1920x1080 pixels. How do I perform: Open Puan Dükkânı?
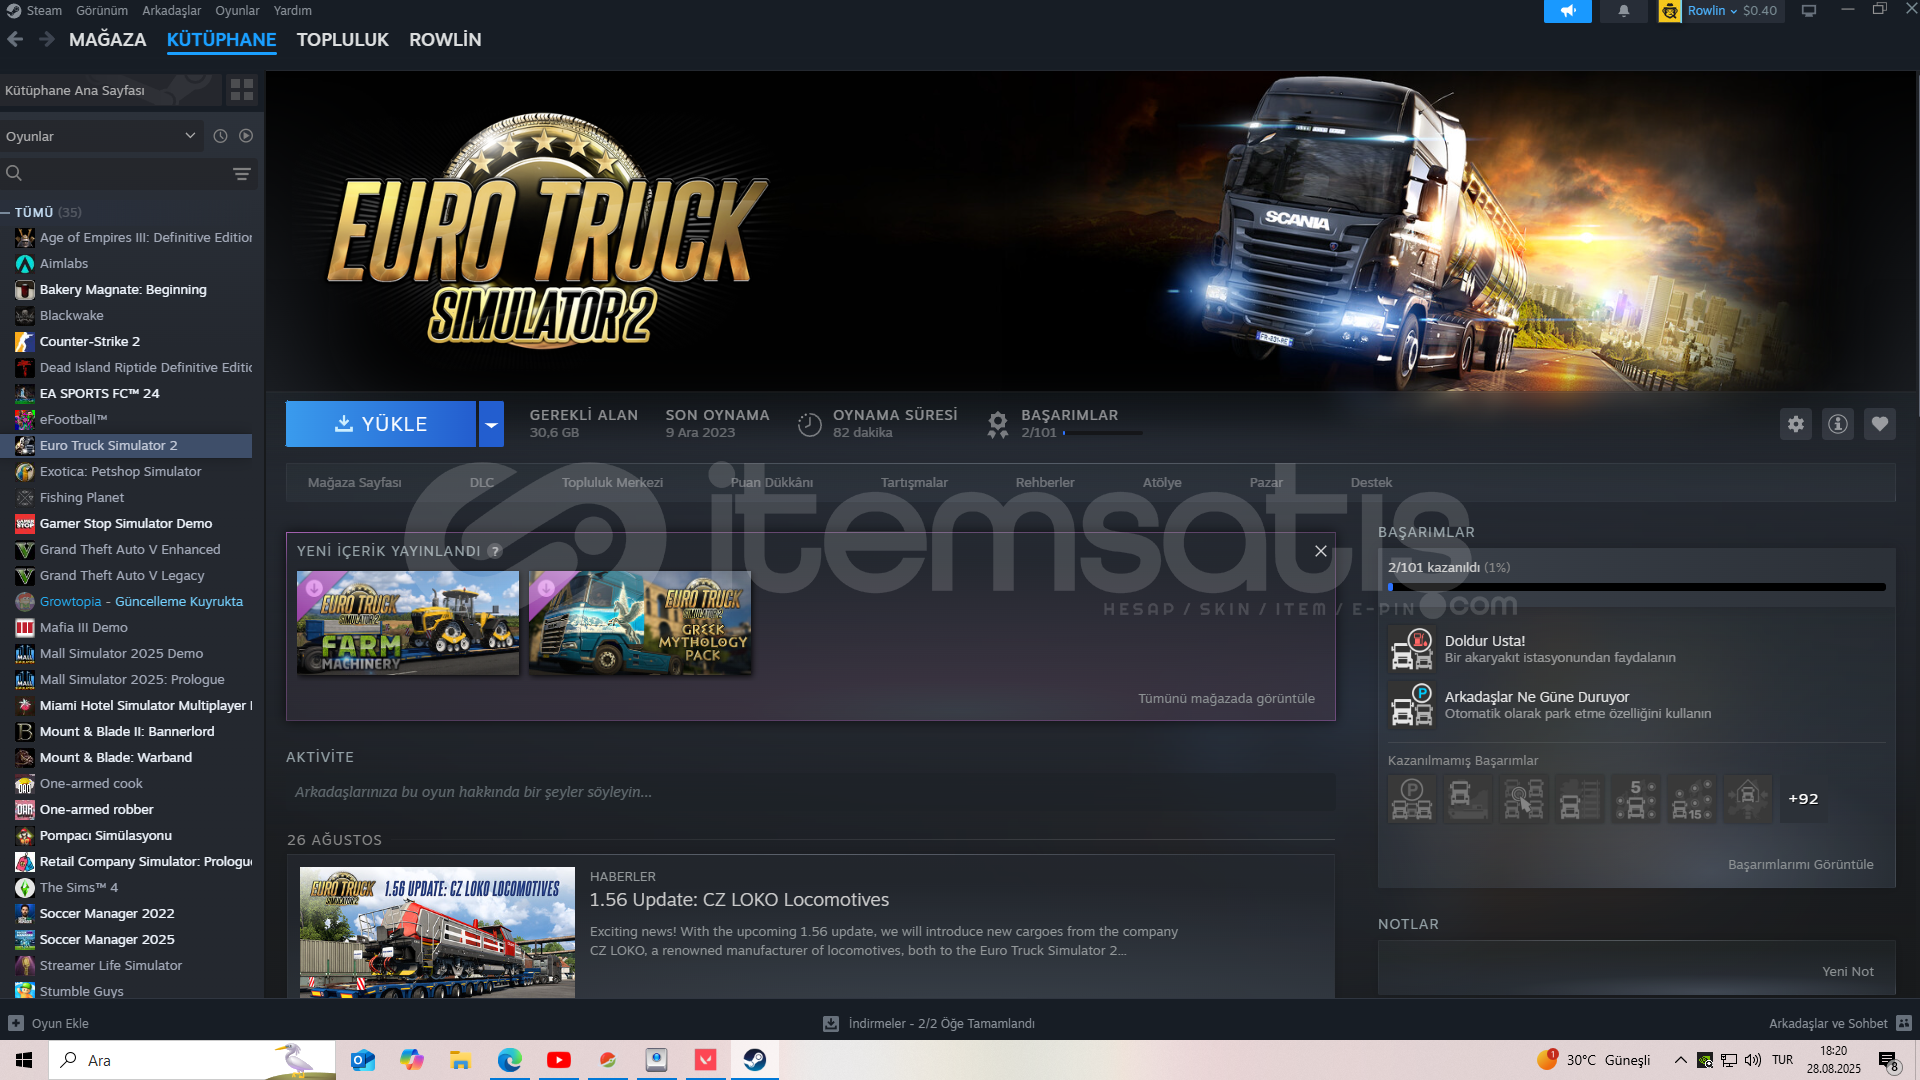click(771, 482)
